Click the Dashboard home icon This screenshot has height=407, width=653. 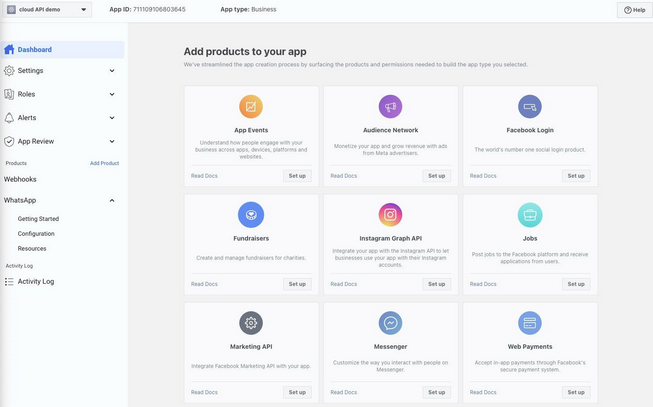pyautogui.click(x=9, y=50)
